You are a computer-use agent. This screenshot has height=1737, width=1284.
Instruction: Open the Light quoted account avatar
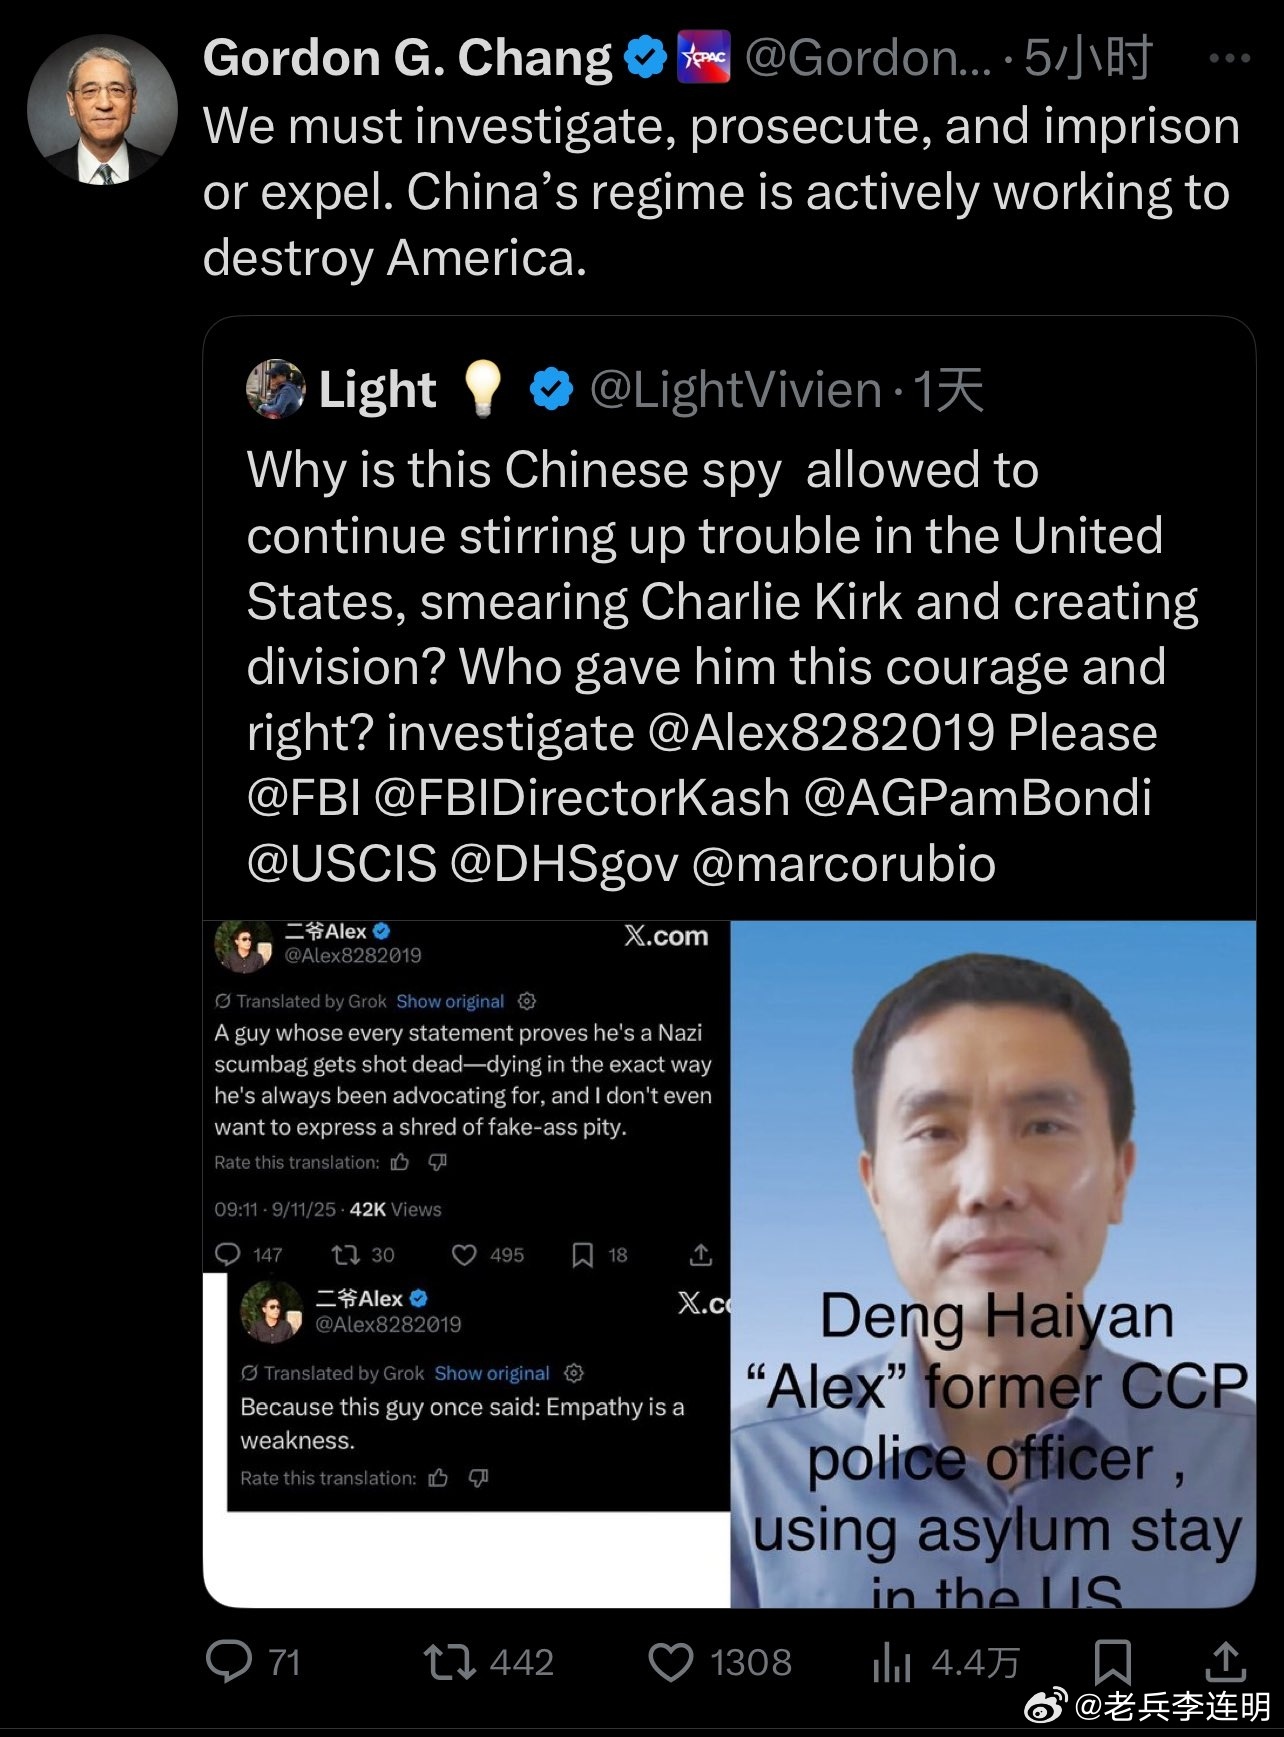pyautogui.click(x=275, y=389)
